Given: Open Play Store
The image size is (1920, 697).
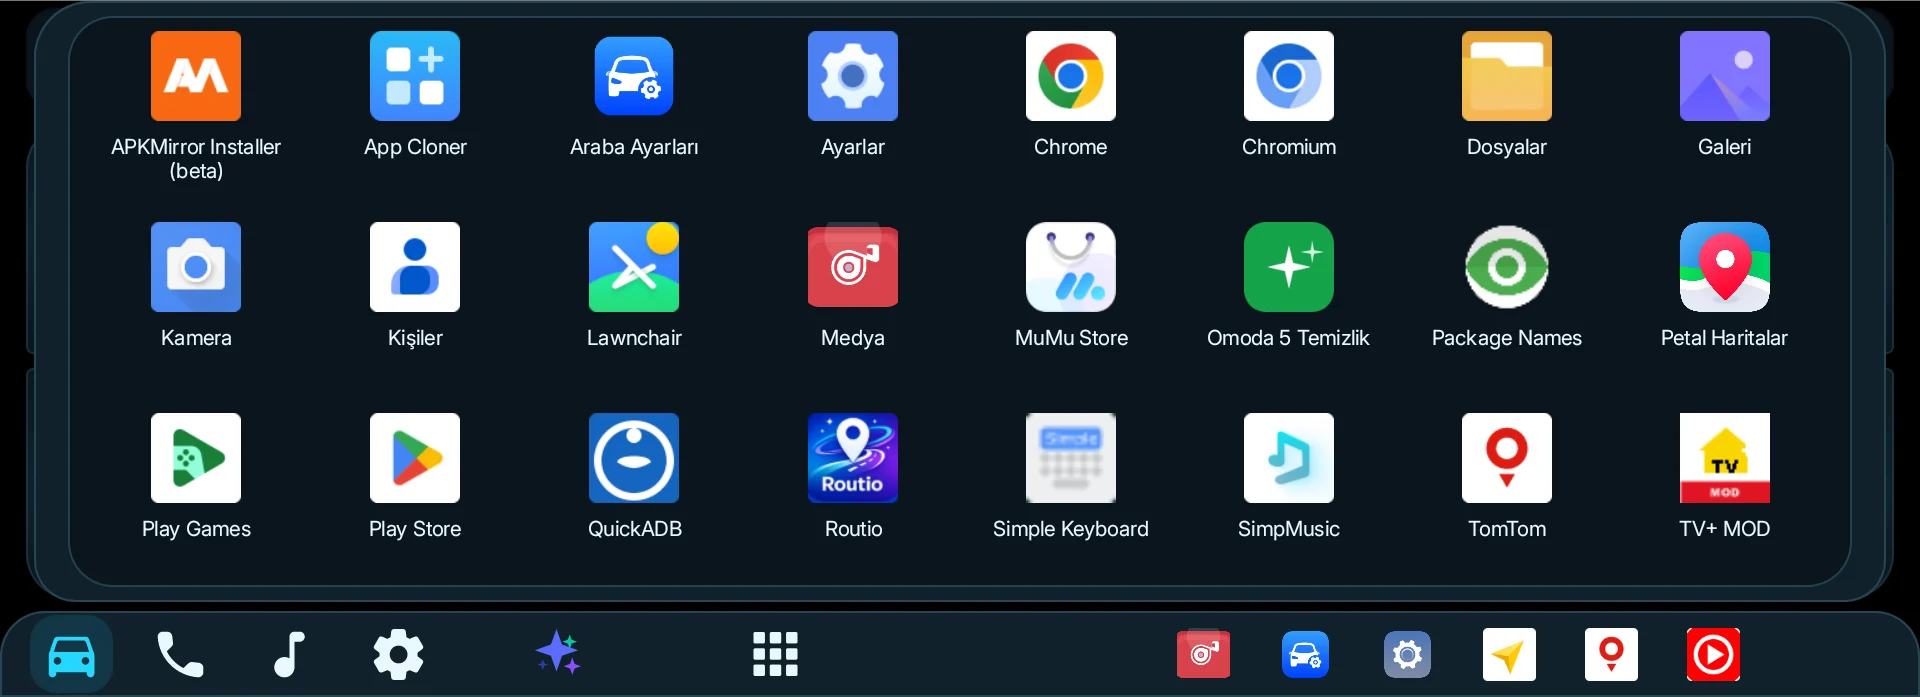Looking at the screenshot, I should 415,458.
